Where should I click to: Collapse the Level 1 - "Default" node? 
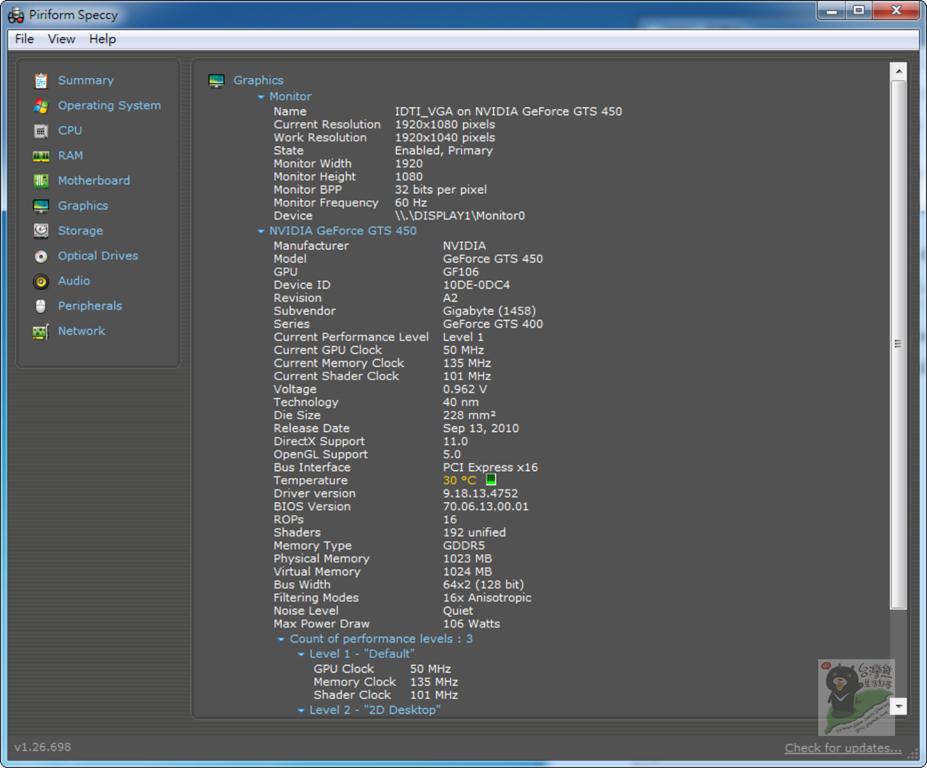point(301,654)
